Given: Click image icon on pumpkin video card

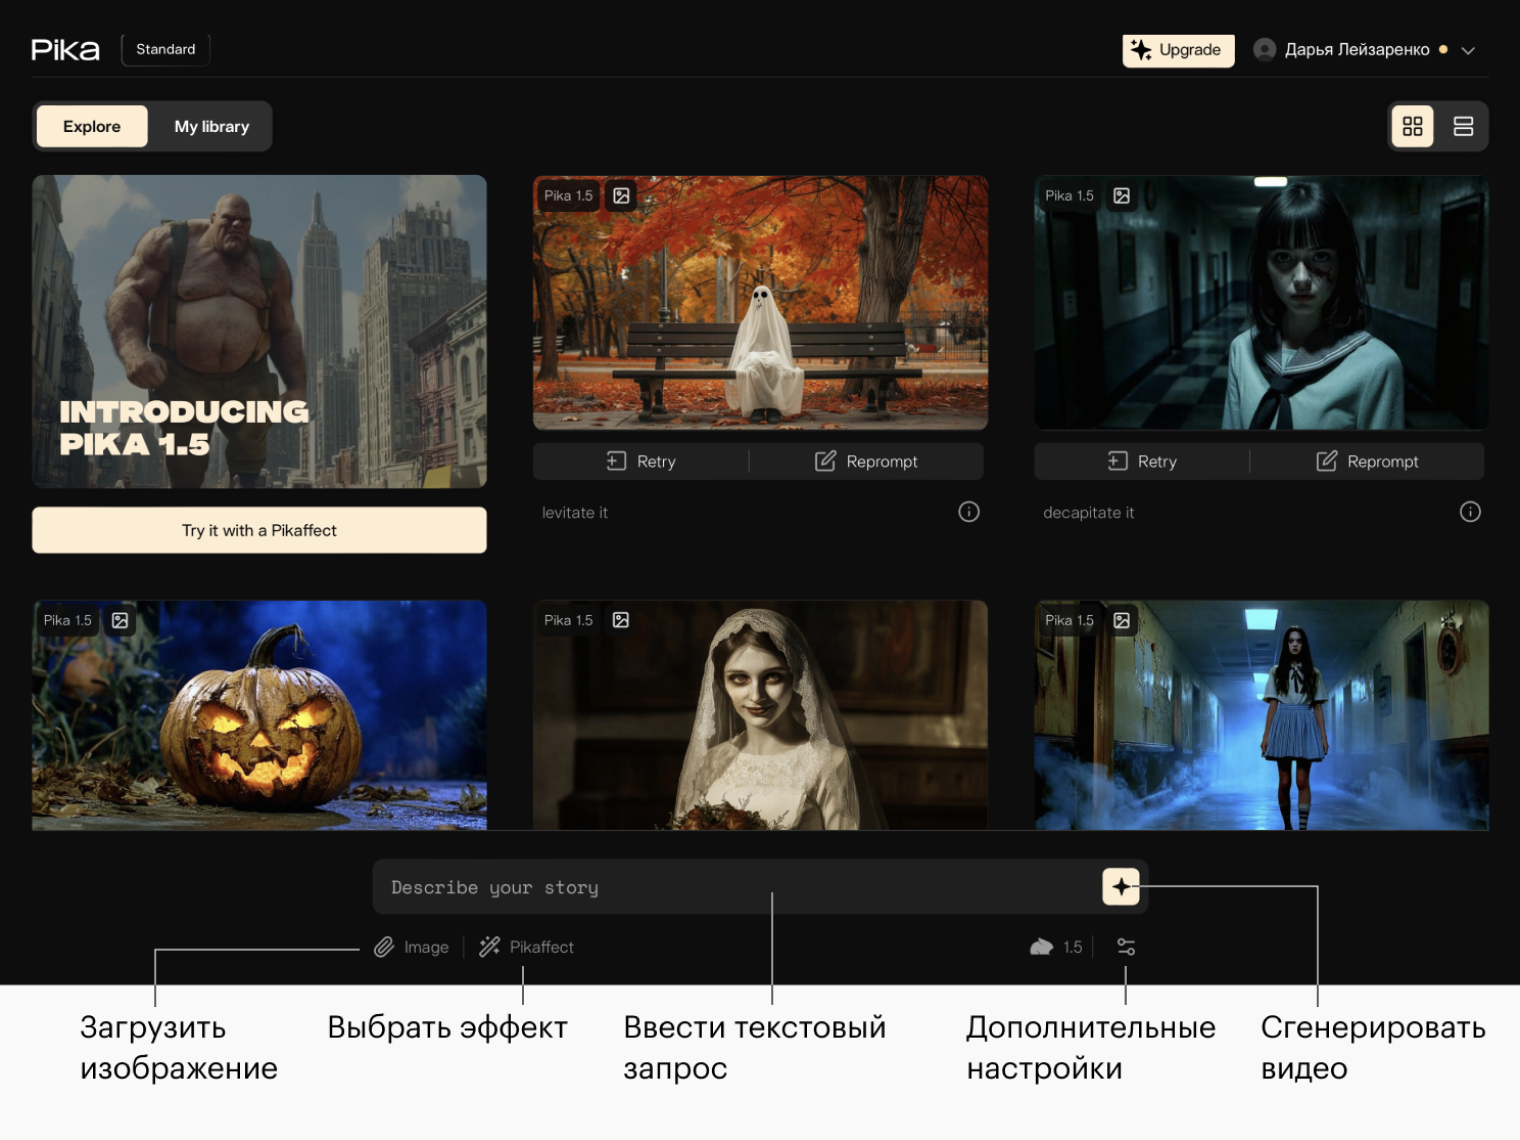Looking at the screenshot, I should pyautogui.click(x=120, y=620).
